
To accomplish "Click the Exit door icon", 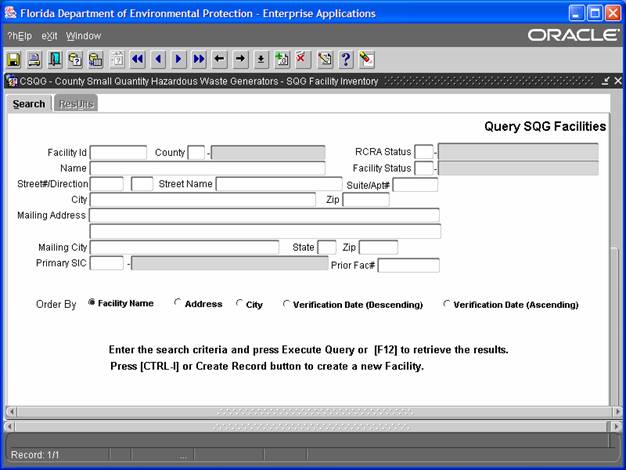I will 55,59.
